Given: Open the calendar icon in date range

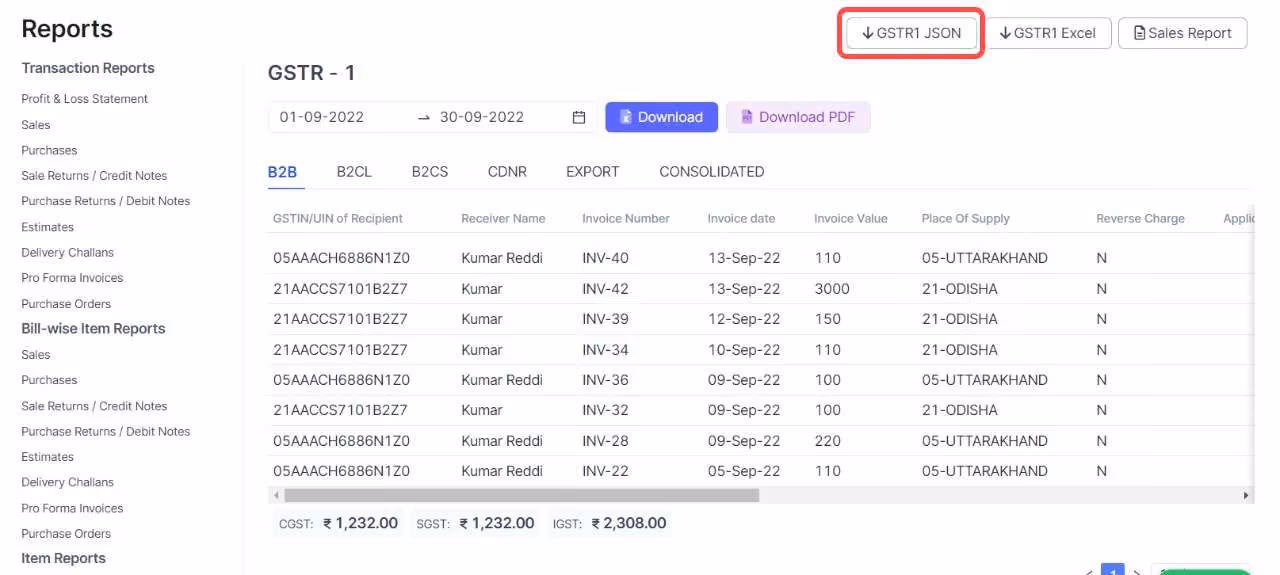Looking at the screenshot, I should coord(579,117).
